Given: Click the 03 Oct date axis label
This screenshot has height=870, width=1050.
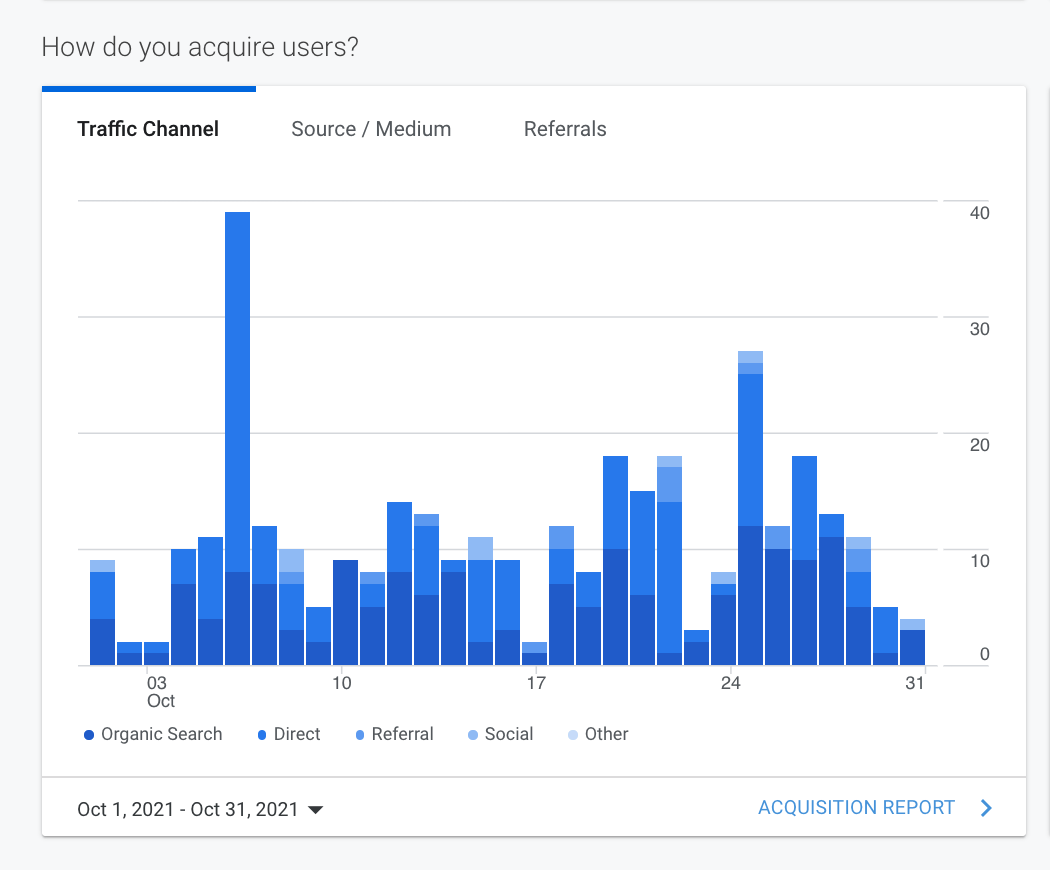Looking at the screenshot, I should point(160,691).
